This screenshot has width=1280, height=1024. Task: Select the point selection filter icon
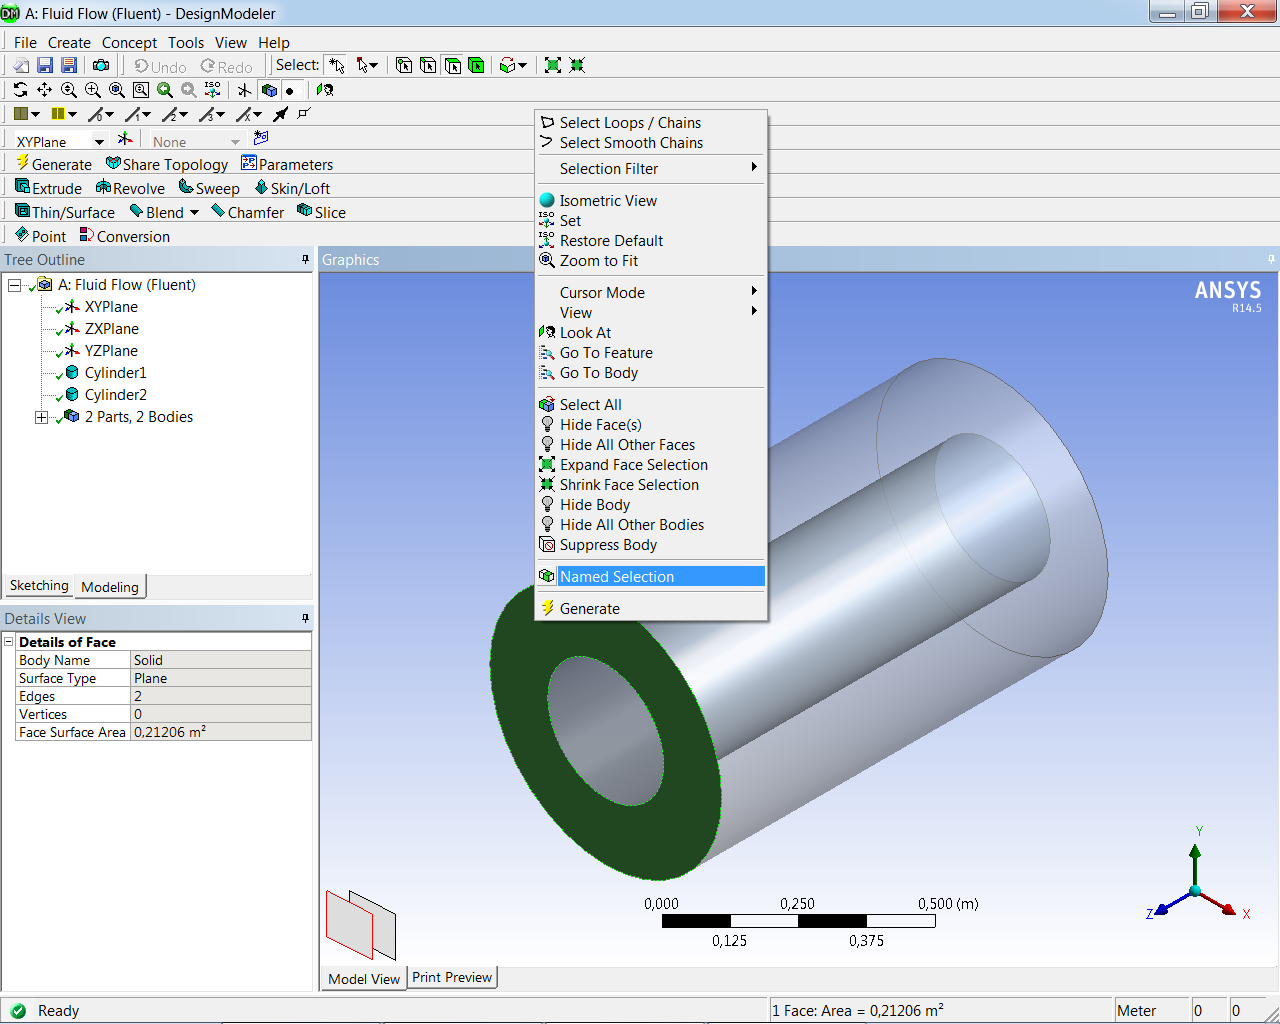click(404, 65)
